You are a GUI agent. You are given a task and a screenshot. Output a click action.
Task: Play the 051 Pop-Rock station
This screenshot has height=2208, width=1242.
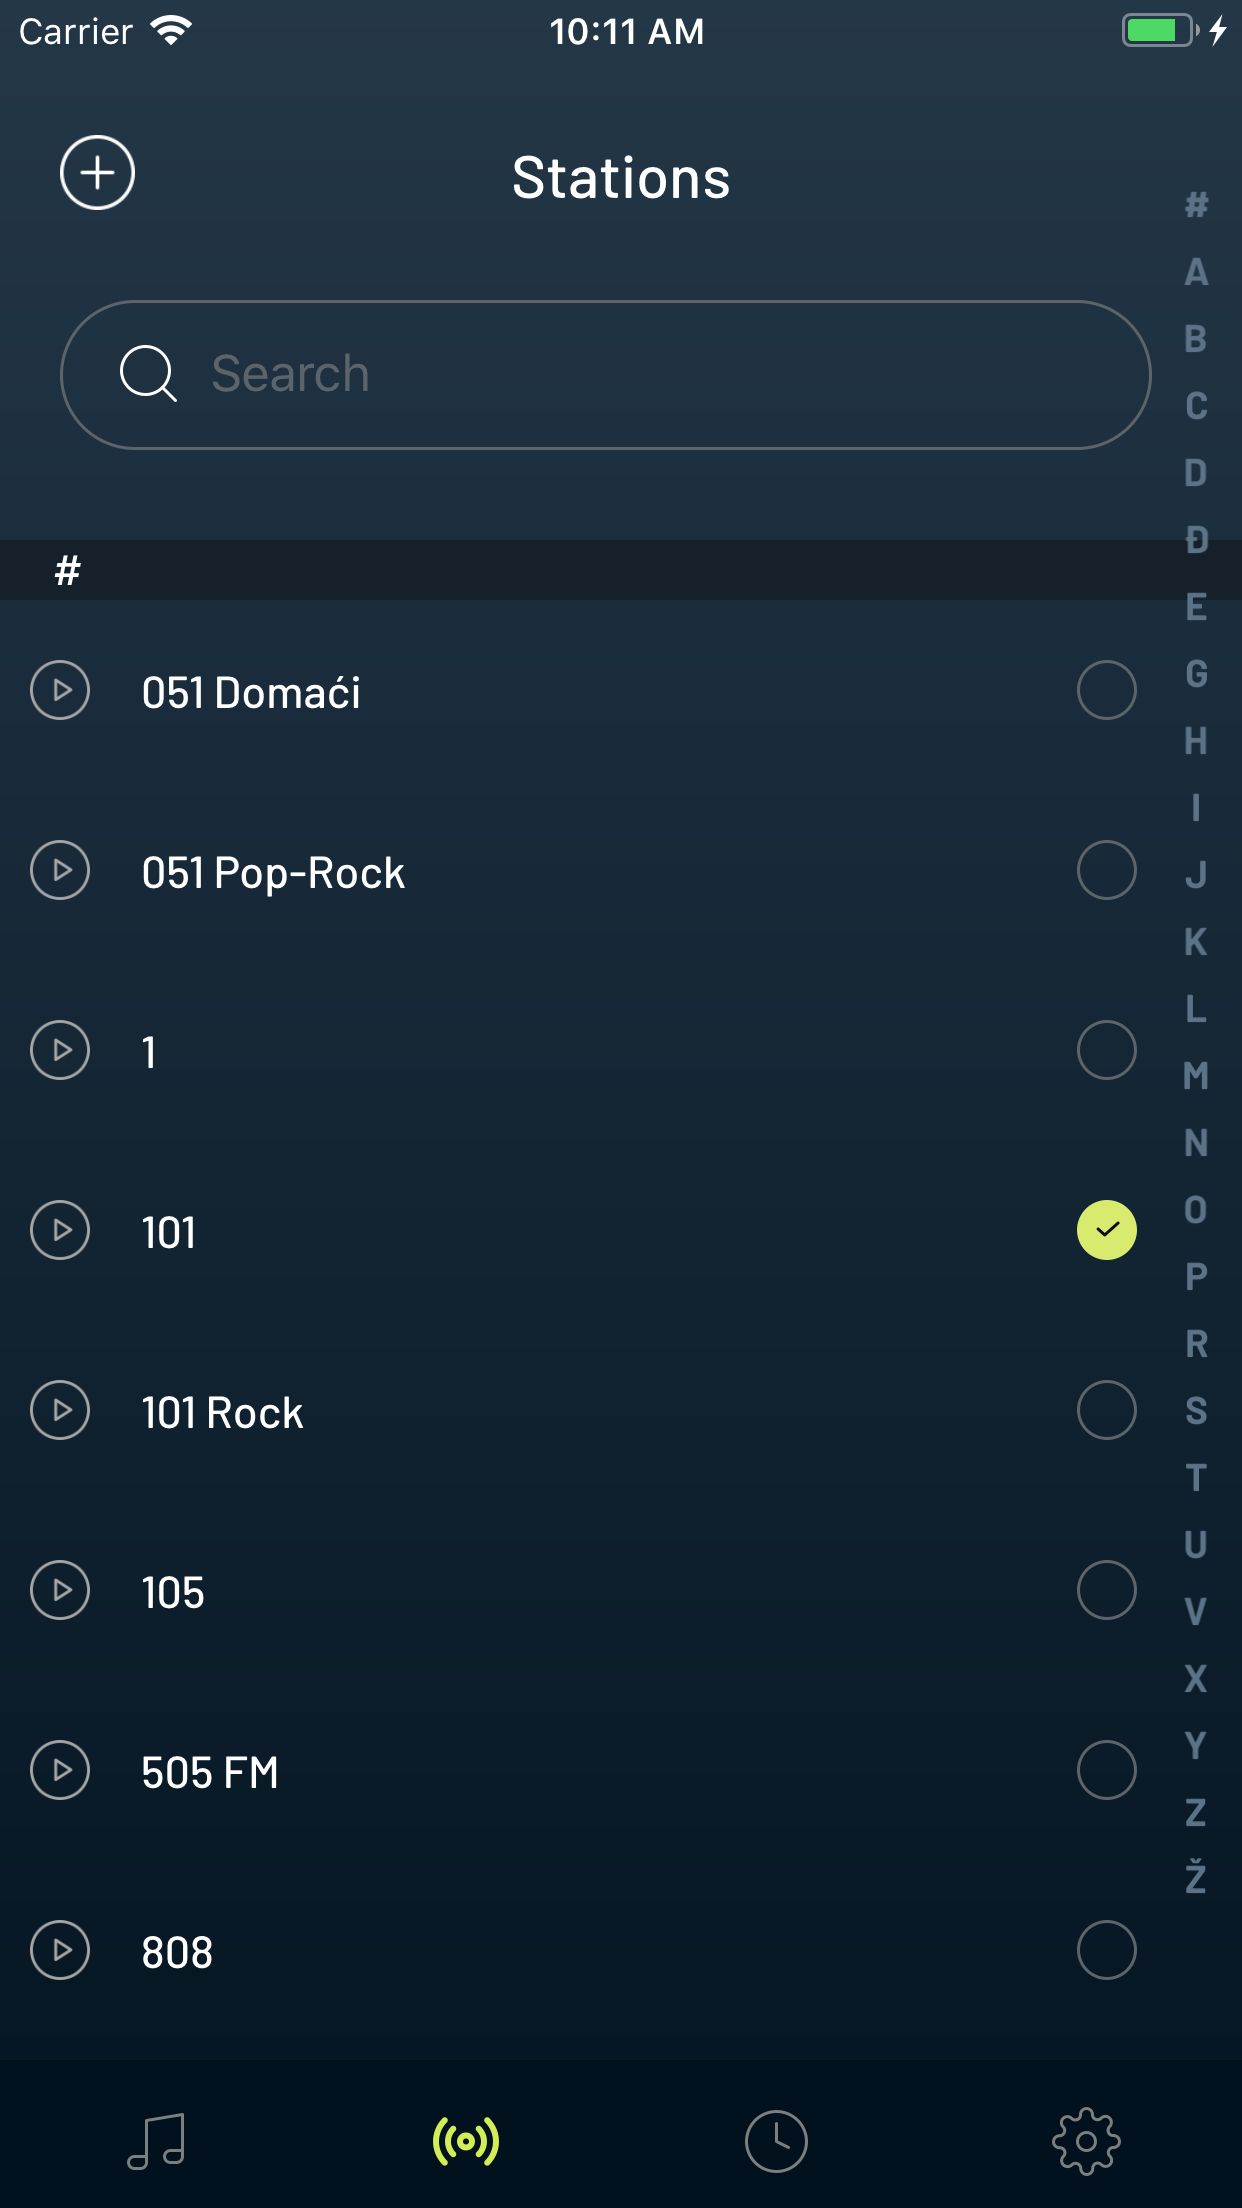click(x=60, y=871)
